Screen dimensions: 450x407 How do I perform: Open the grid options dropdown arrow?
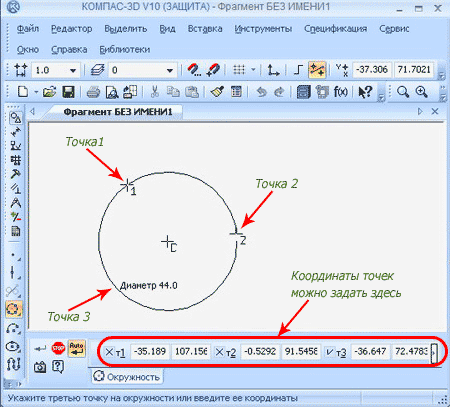pyautogui.click(x=253, y=70)
